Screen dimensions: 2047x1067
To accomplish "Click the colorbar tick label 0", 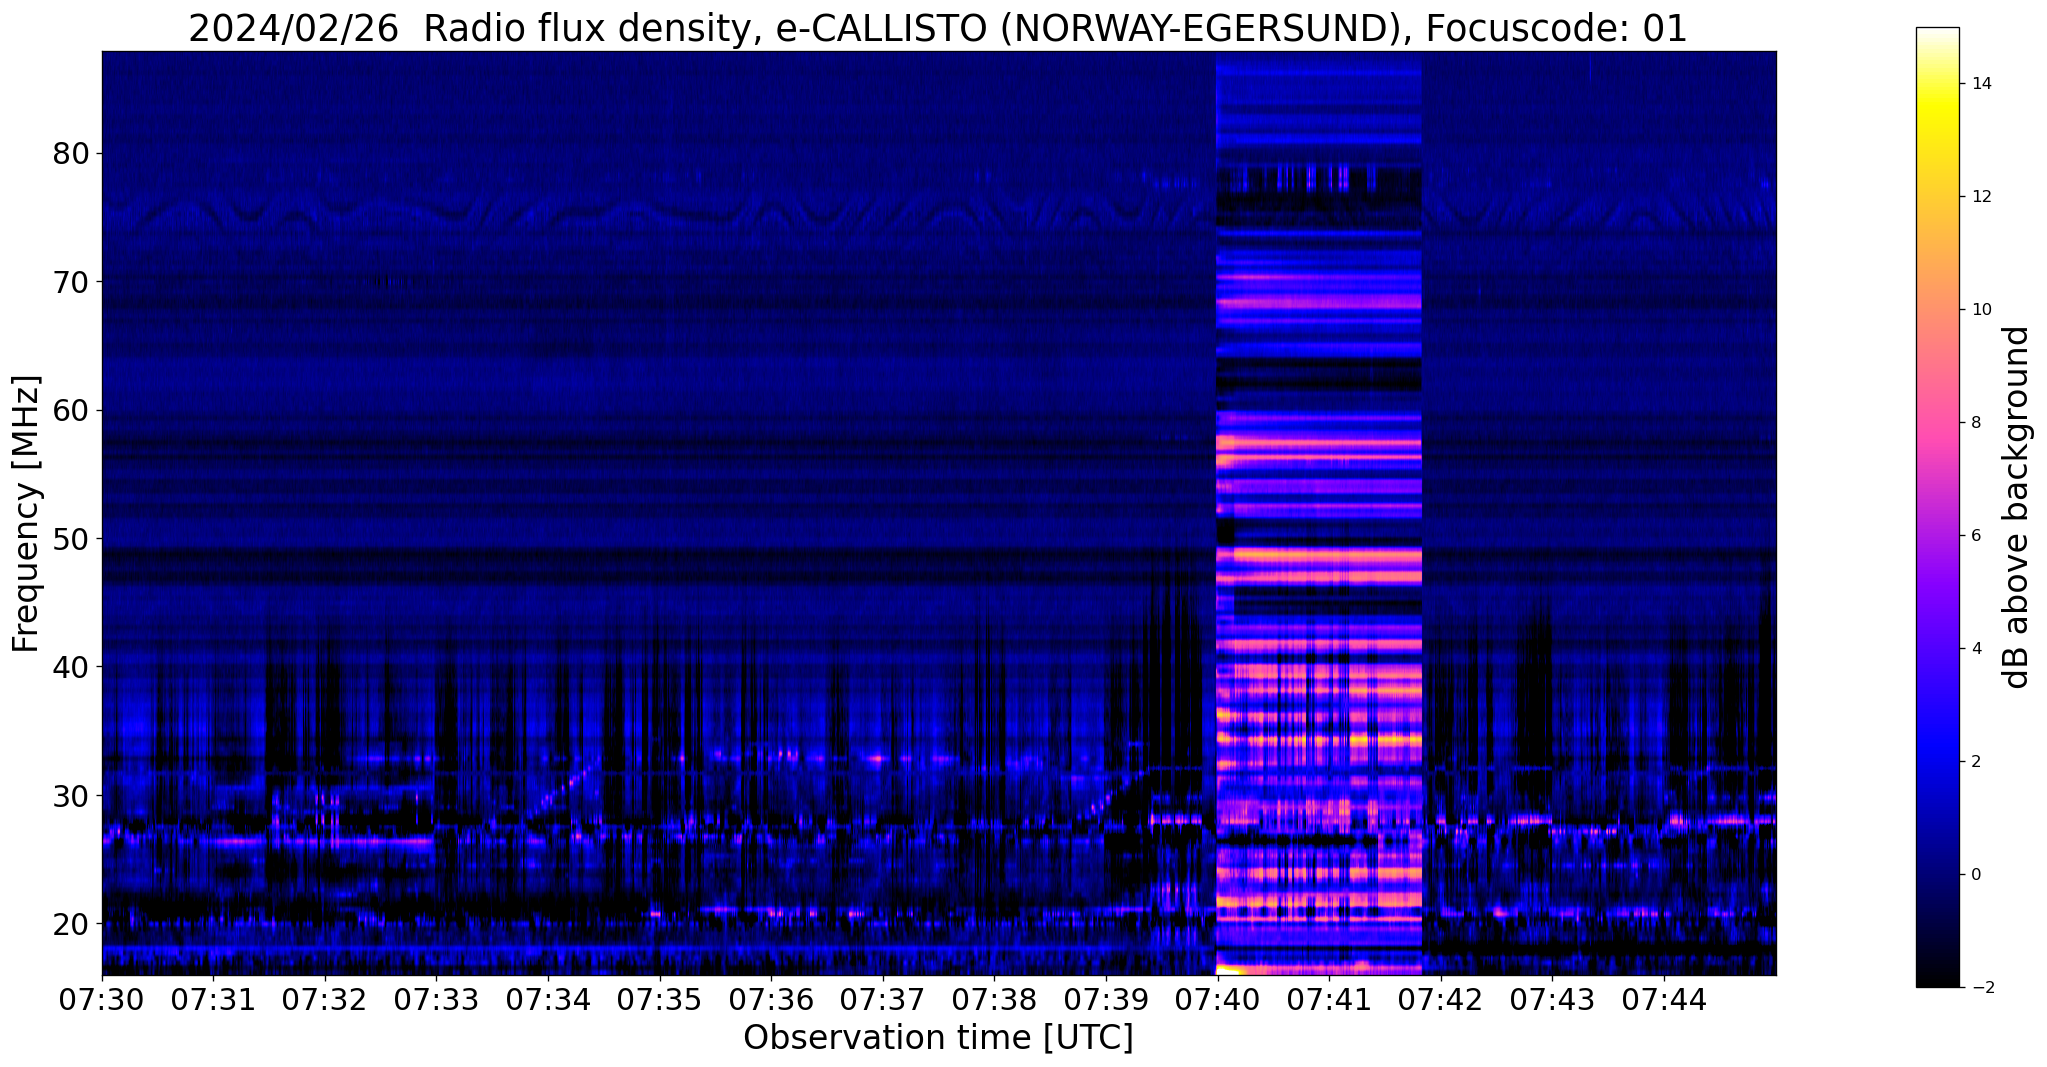I will click(x=1976, y=875).
